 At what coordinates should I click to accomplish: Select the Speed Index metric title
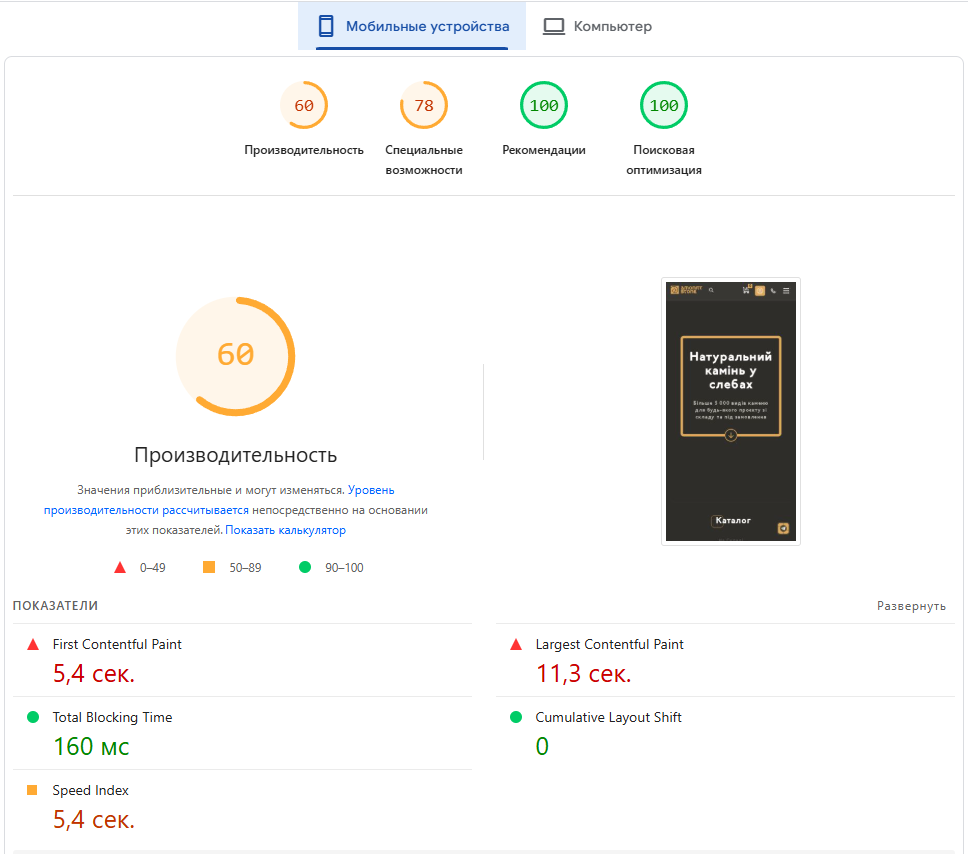[91, 790]
